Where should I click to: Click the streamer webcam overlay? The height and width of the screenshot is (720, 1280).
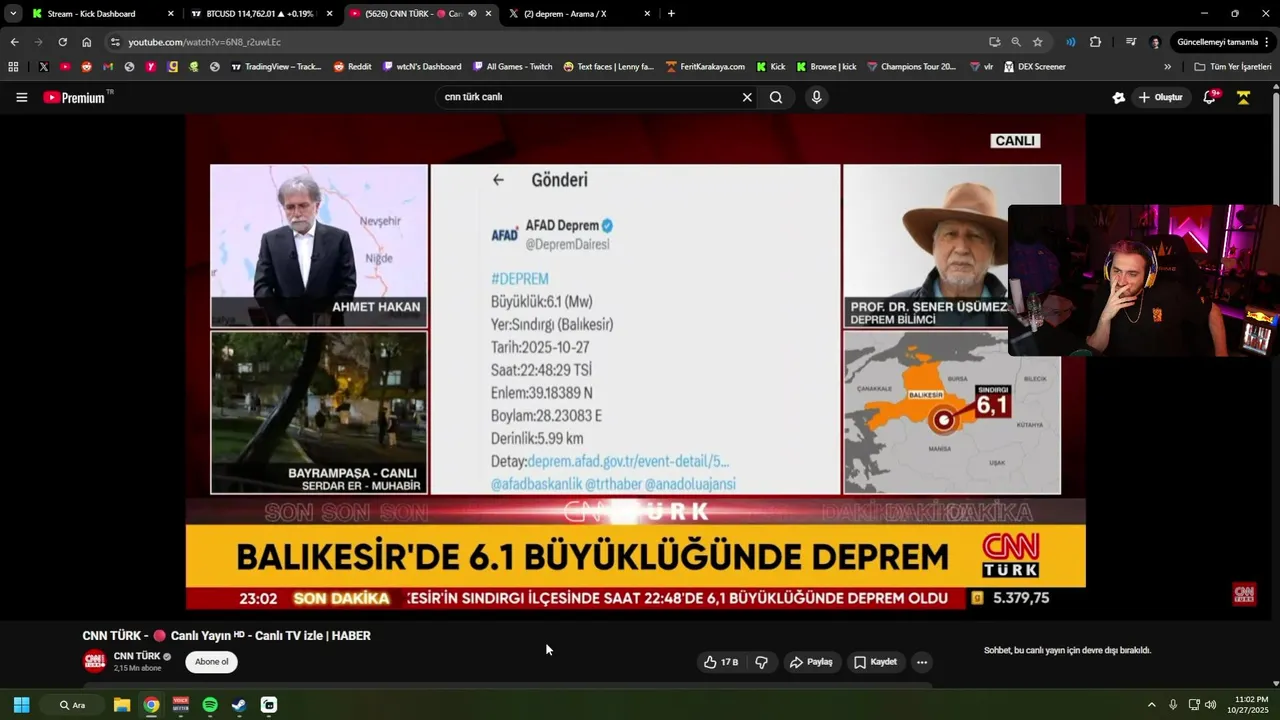(1143, 281)
